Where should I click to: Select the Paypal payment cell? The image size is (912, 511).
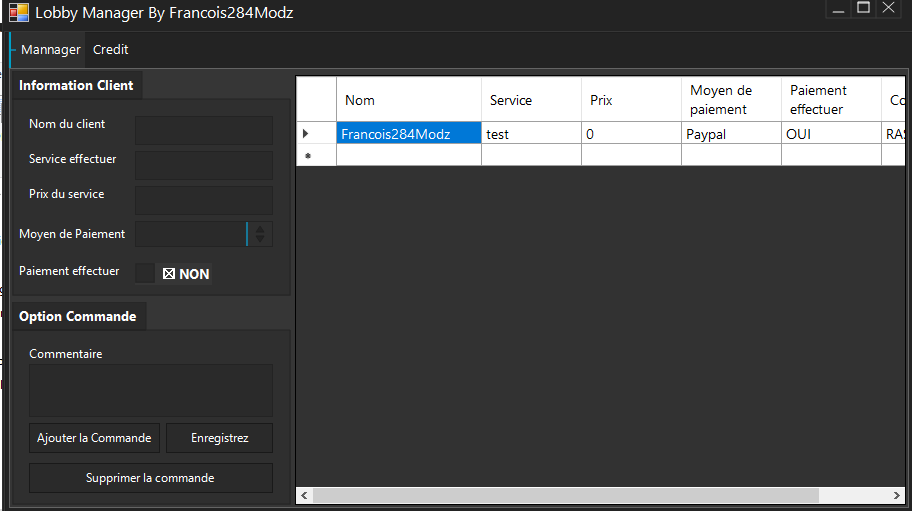pyautogui.click(x=731, y=133)
